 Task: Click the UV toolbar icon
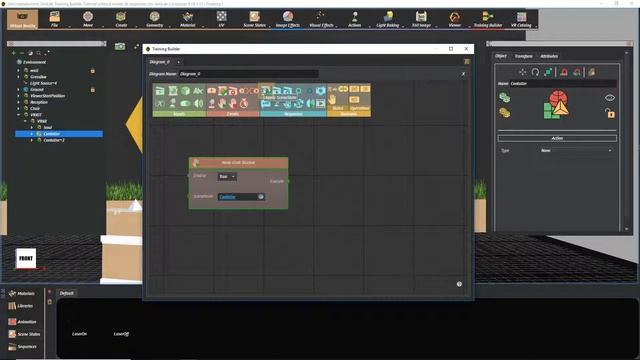pos(221,19)
